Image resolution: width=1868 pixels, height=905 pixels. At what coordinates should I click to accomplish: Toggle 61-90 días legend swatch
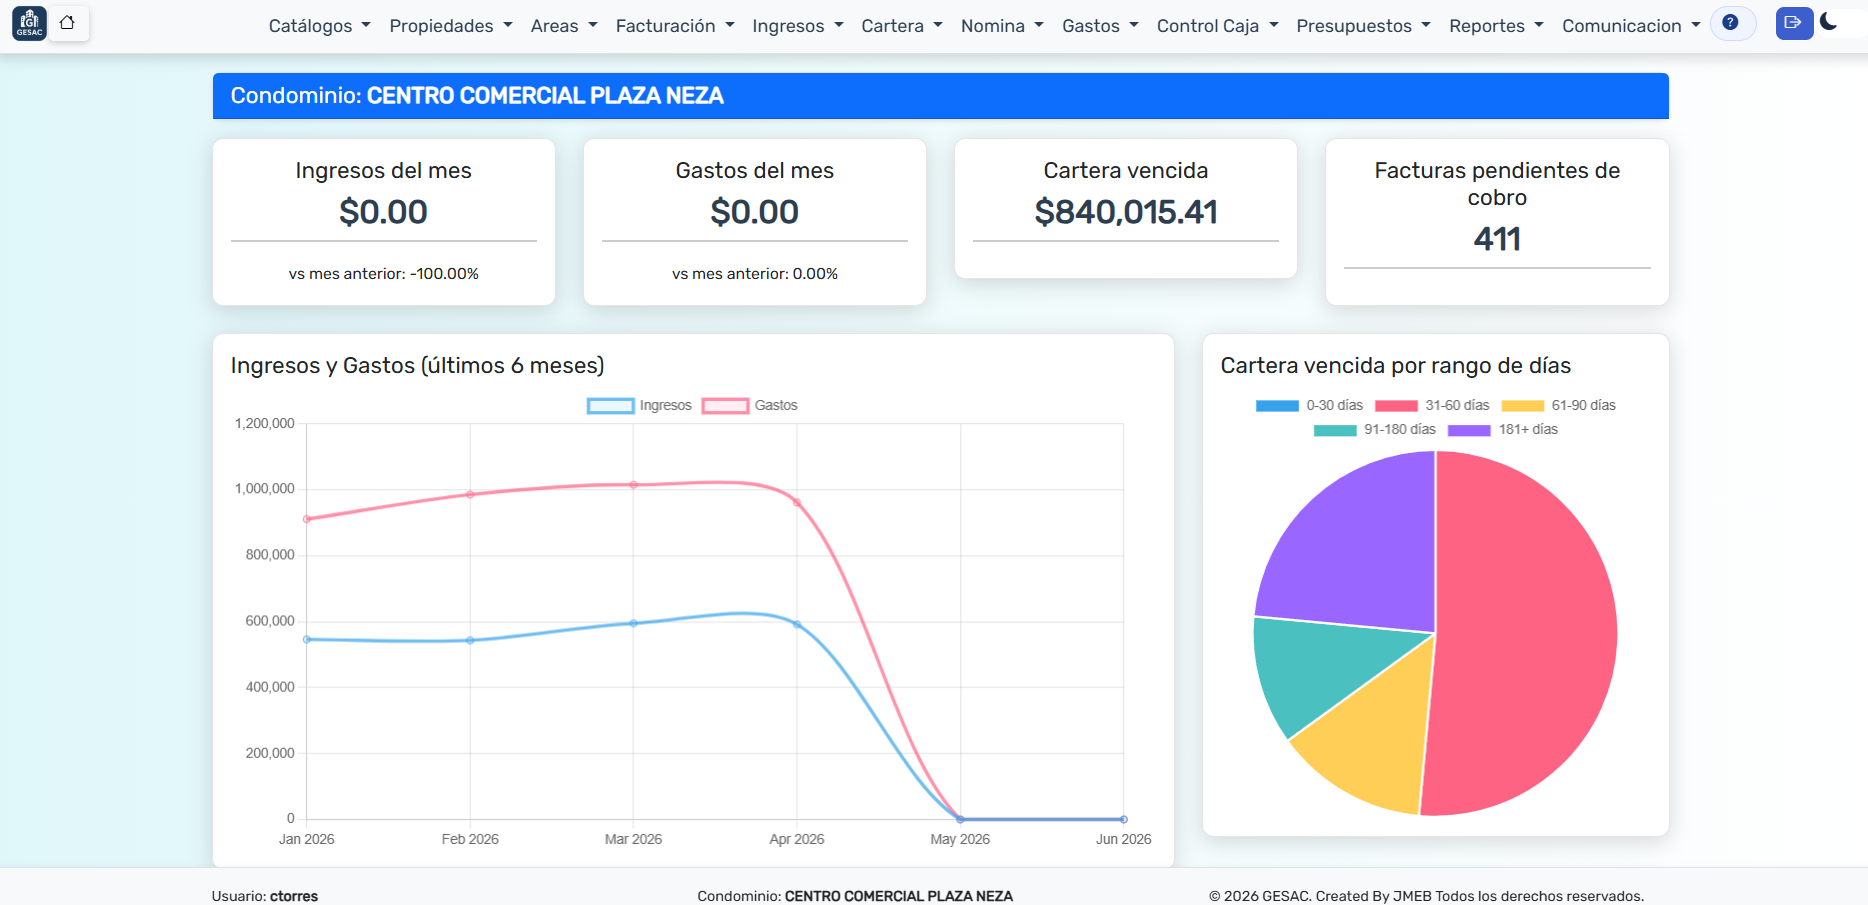coord(1523,405)
